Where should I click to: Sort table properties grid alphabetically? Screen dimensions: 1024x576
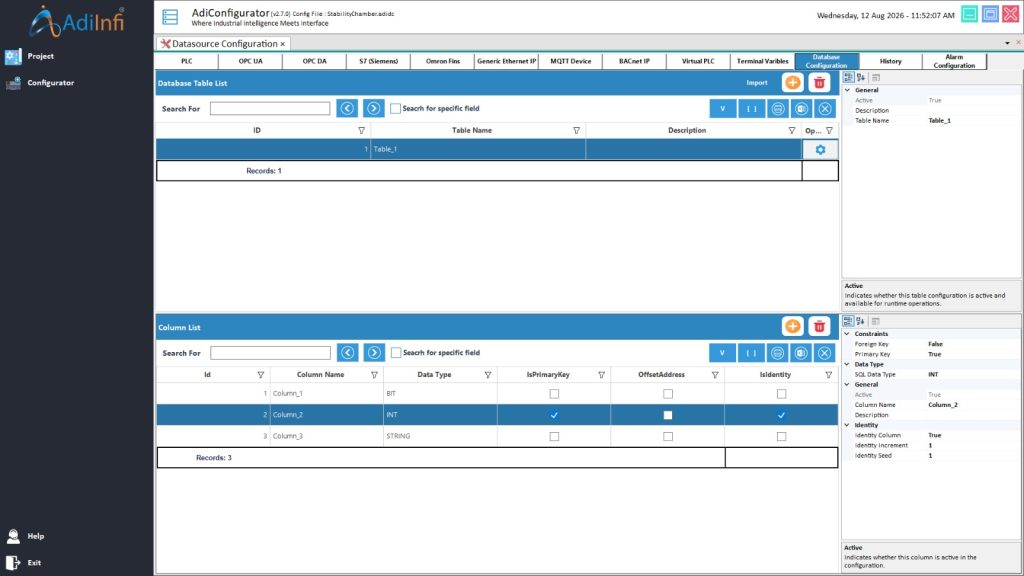point(861,78)
